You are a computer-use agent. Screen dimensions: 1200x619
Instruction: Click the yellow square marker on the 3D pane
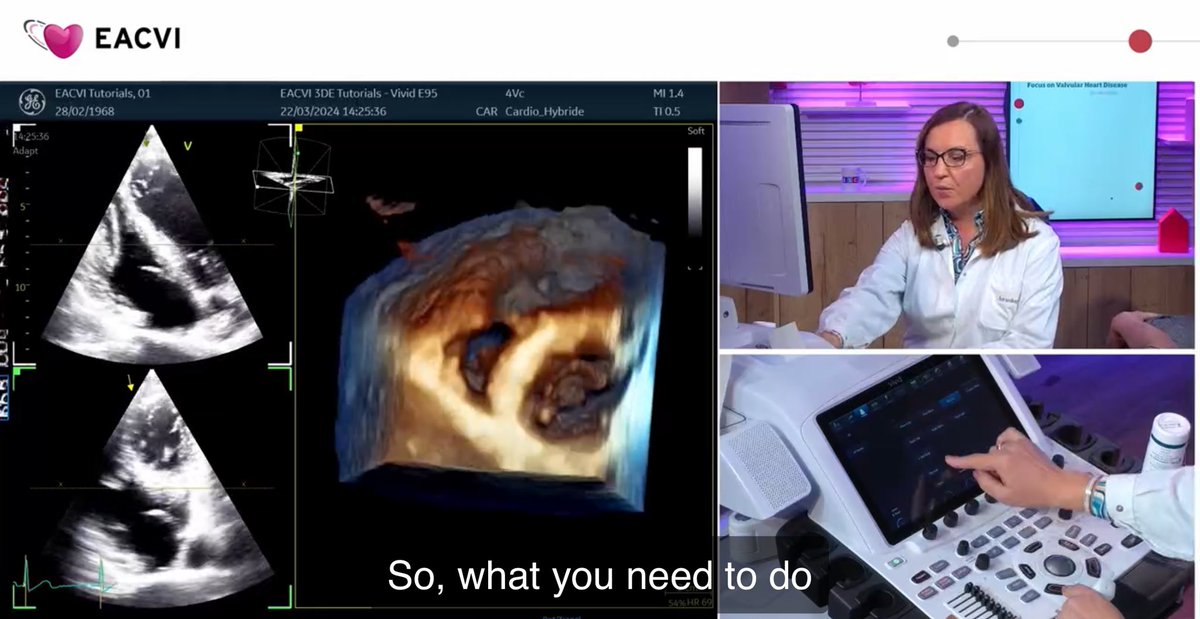pyautogui.click(x=299, y=128)
